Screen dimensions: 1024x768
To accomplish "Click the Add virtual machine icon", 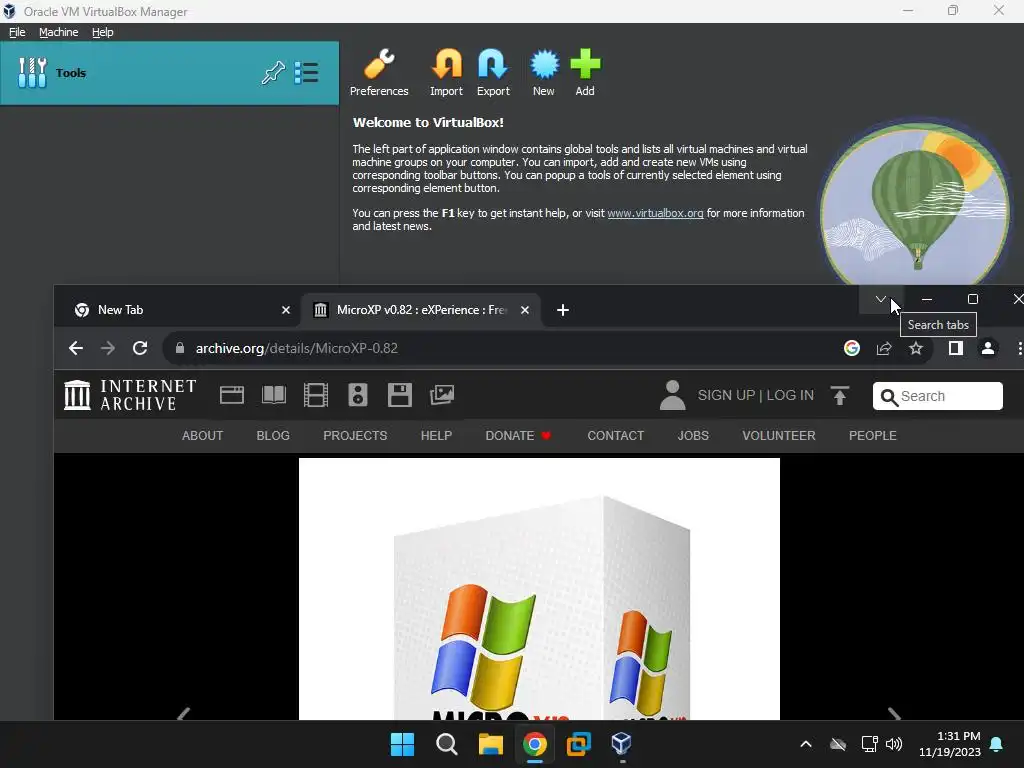I will [585, 72].
